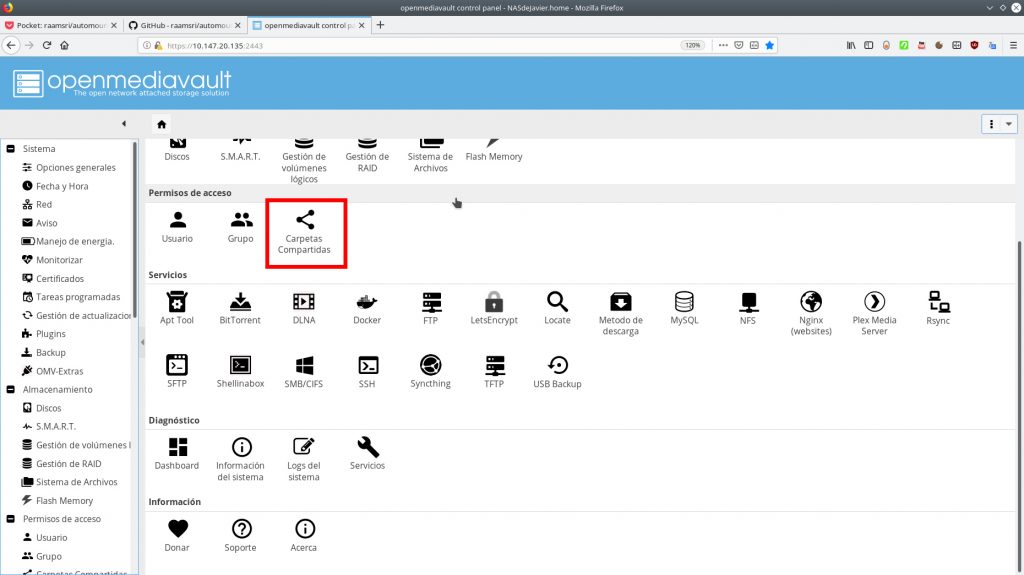Open Logs del sistema icon
Screen dimensions: 1024x575
tap(304, 459)
